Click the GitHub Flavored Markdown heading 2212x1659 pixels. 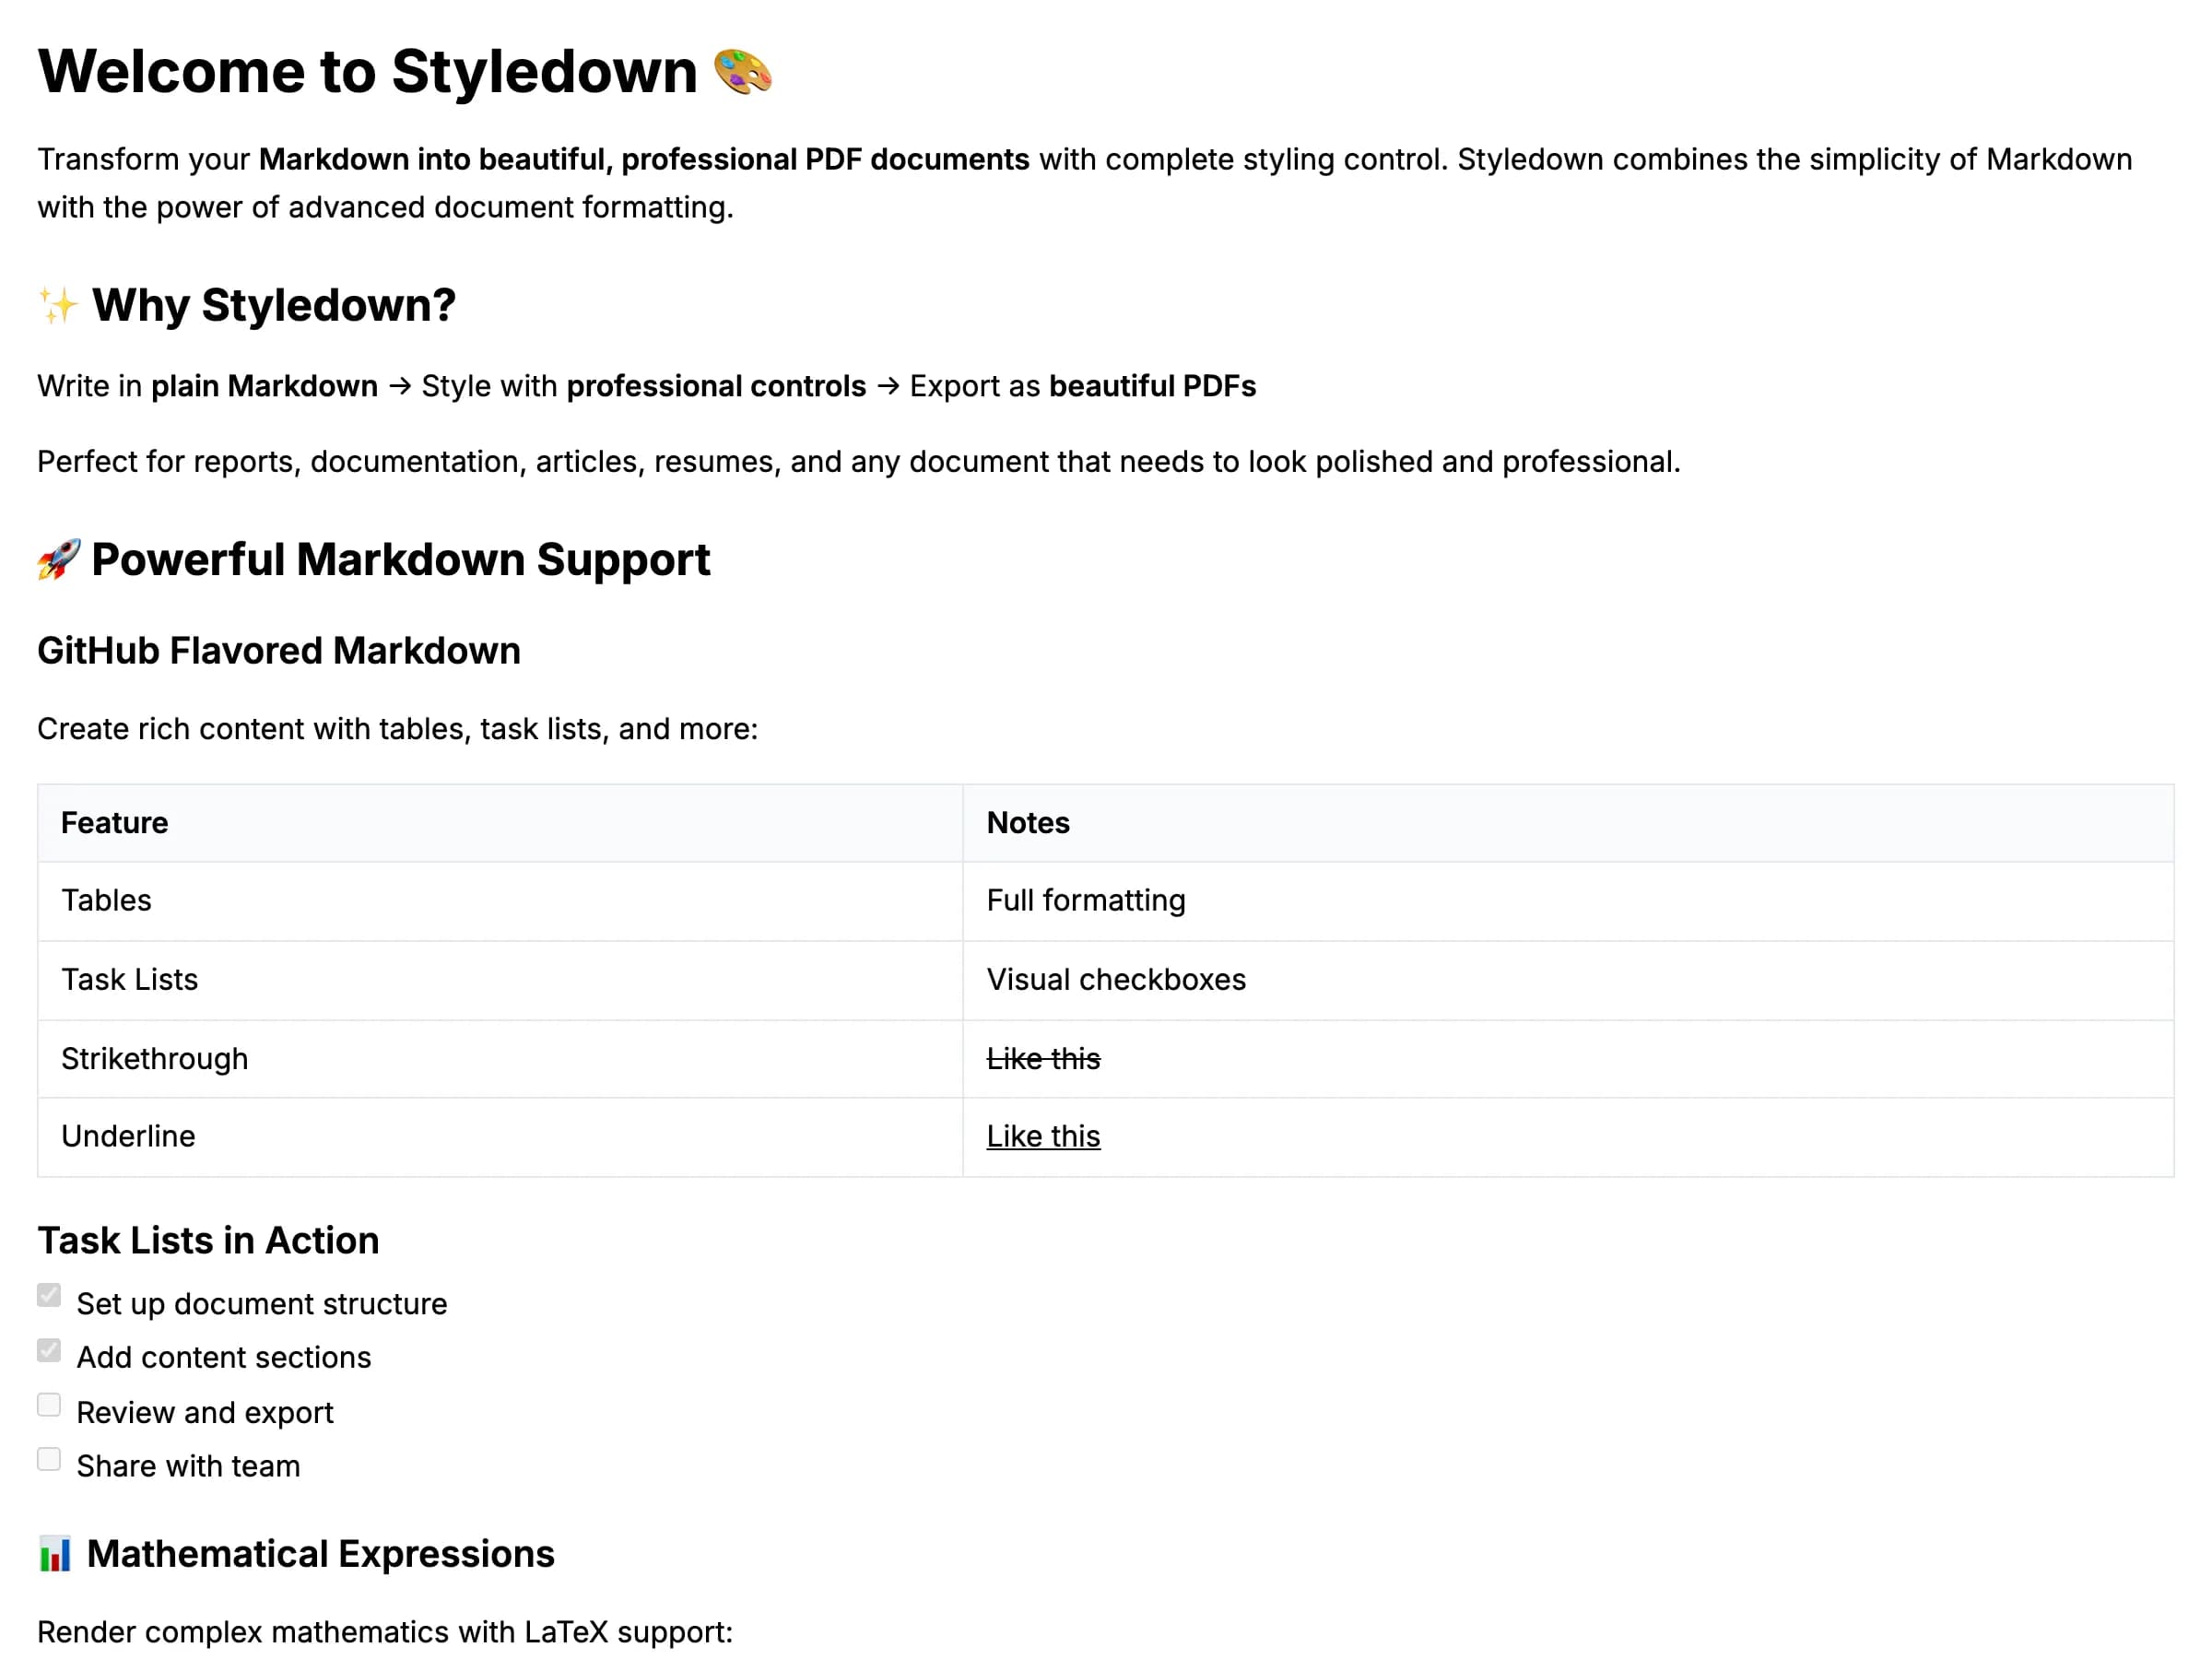[x=278, y=650]
